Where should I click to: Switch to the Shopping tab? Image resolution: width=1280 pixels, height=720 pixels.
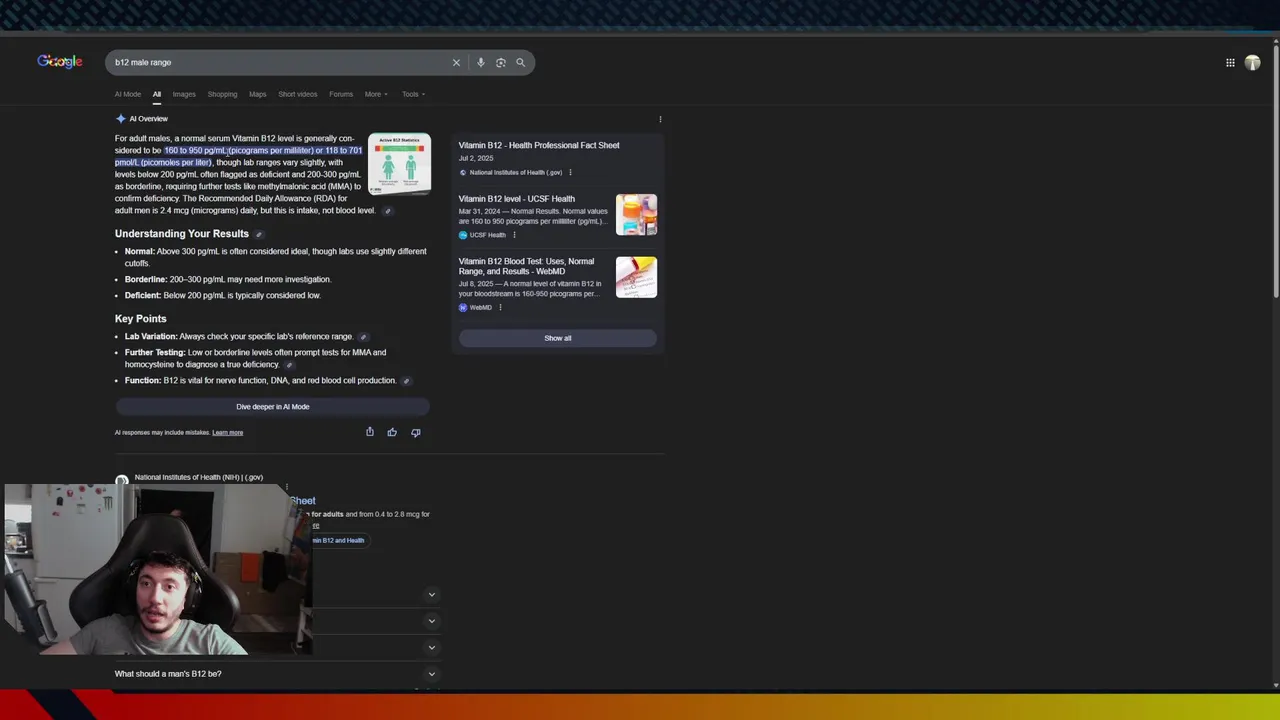point(222,94)
